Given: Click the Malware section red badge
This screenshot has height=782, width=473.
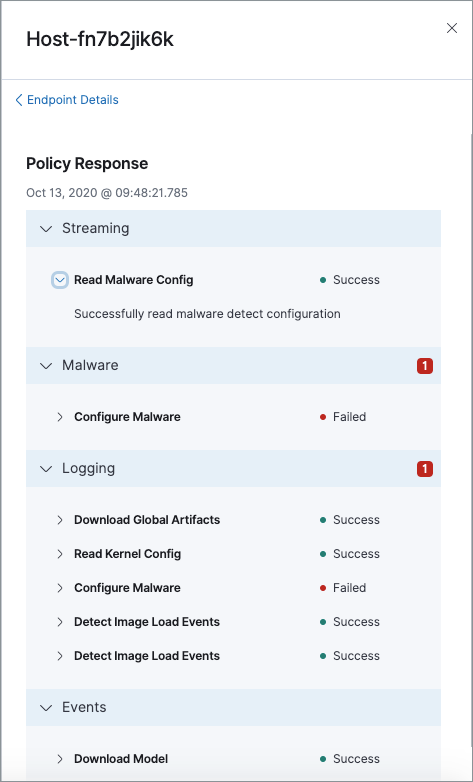Looking at the screenshot, I should pyautogui.click(x=425, y=366).
